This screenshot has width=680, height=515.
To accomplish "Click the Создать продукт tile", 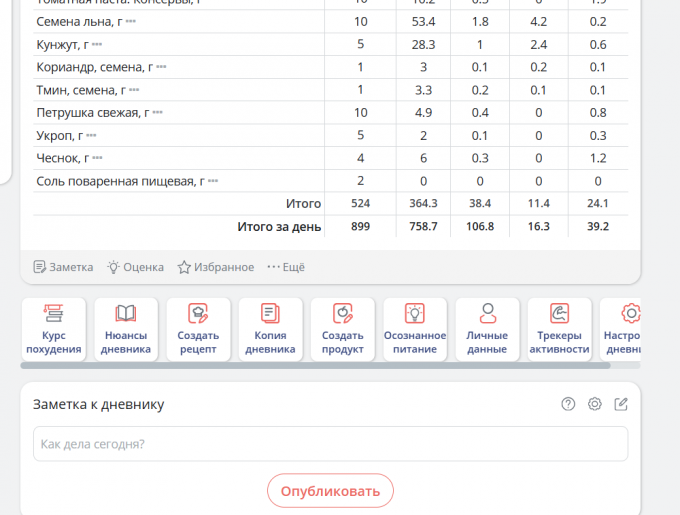I will [x=343, y=329].
